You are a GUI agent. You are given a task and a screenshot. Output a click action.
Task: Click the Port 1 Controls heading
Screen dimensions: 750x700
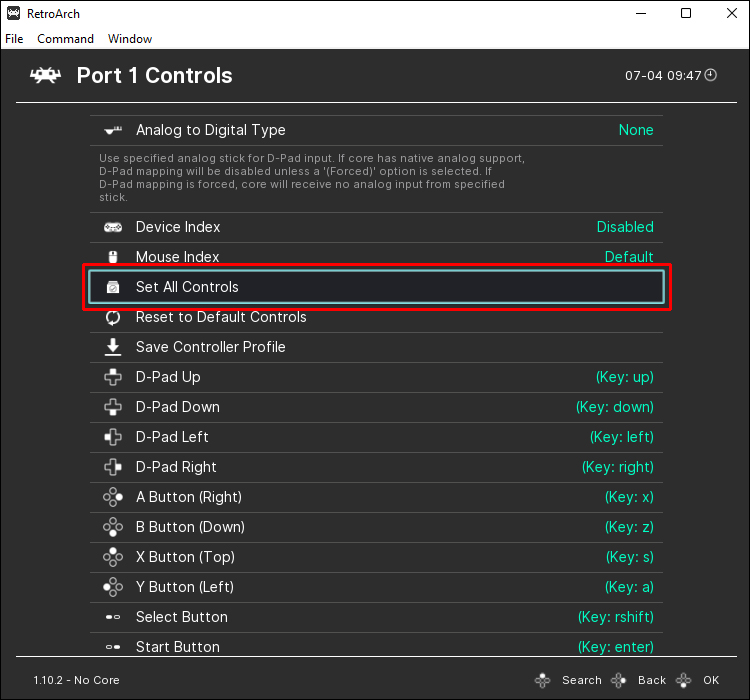pos(154,76)
